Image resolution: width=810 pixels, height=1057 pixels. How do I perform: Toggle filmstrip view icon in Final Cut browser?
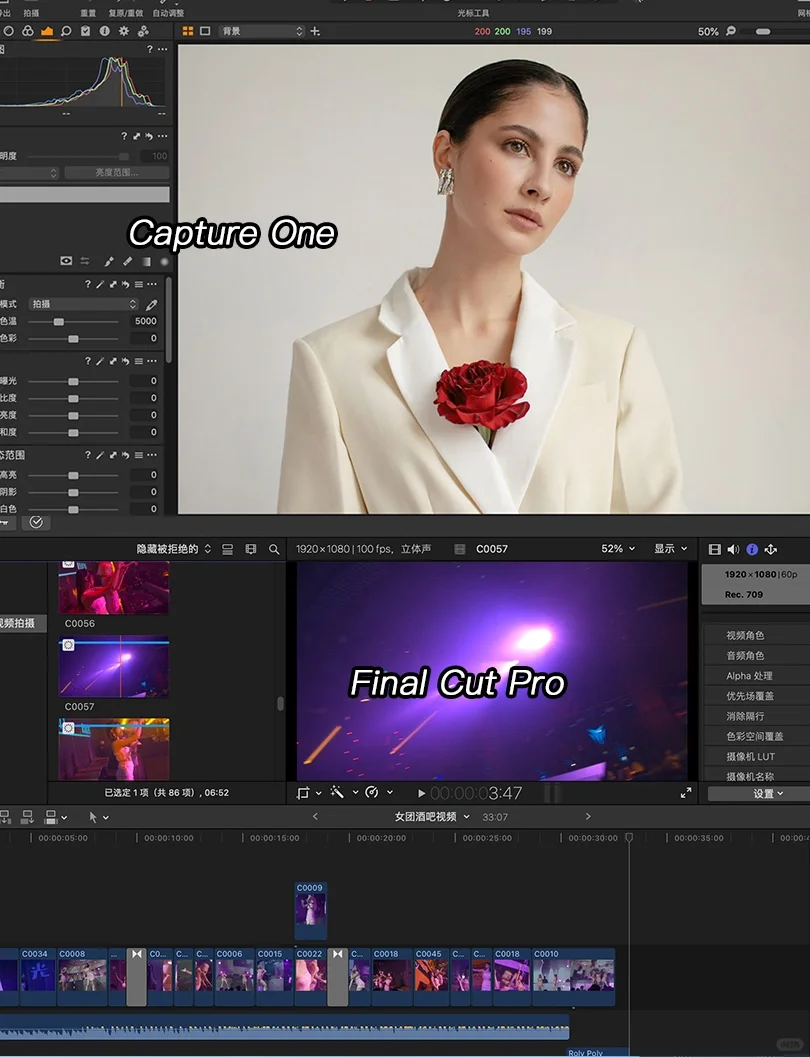(251, 549)
